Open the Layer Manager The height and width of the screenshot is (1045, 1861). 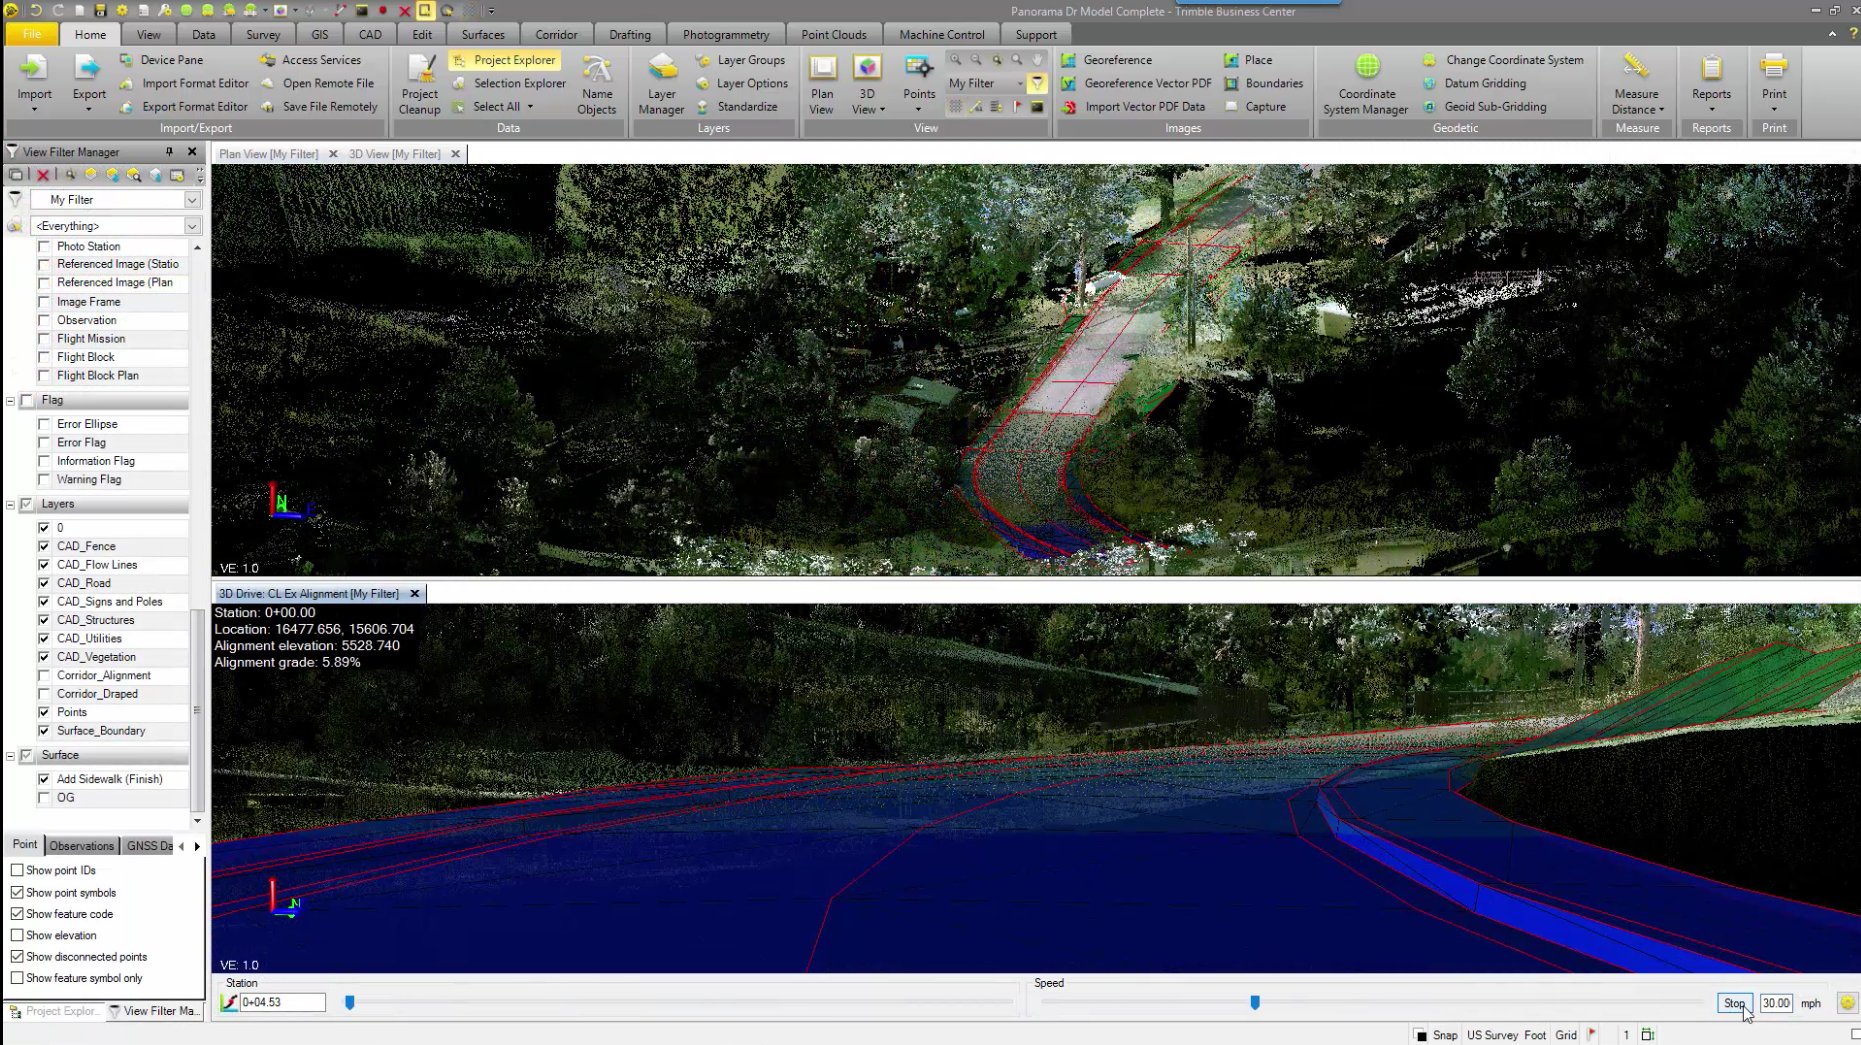pos(661,84)
